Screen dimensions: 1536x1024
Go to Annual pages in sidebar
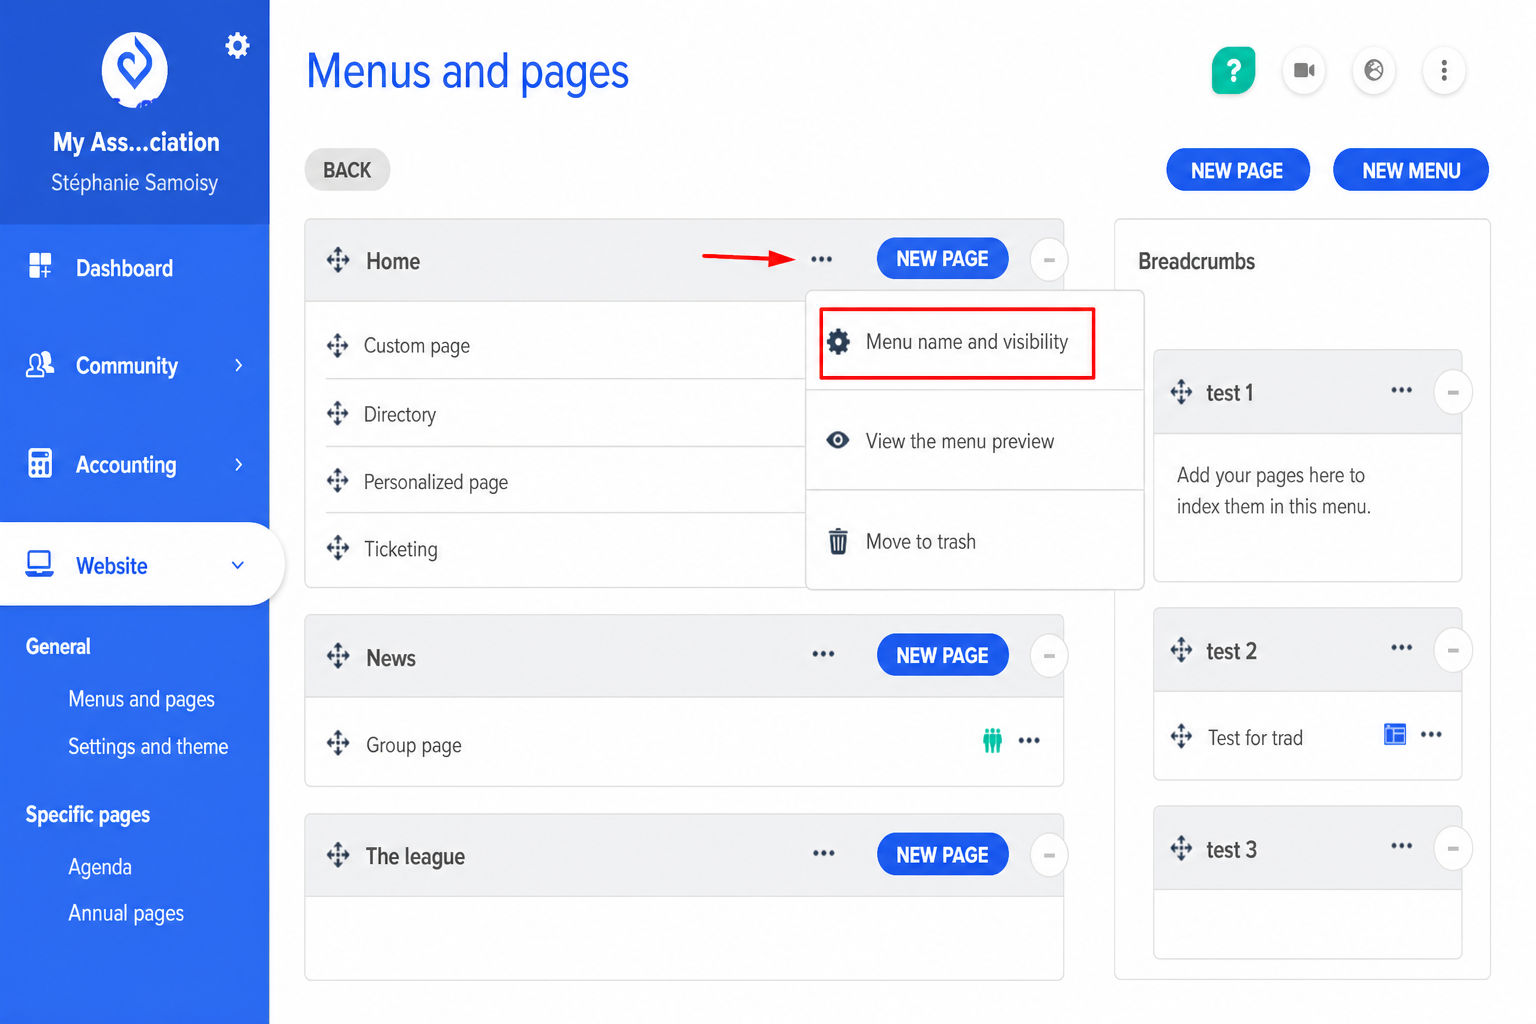click(x=126, y=913)
